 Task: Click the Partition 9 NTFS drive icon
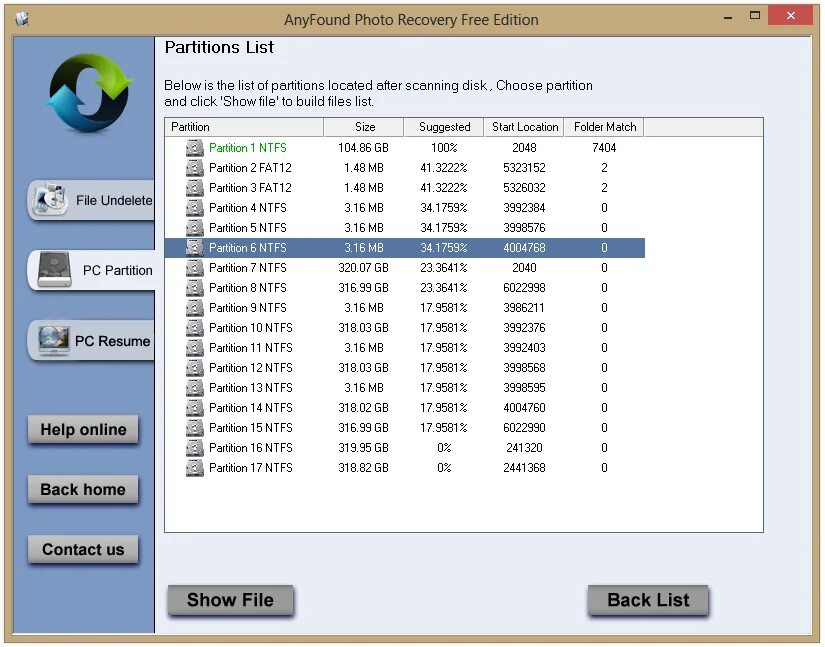(195, 308)
